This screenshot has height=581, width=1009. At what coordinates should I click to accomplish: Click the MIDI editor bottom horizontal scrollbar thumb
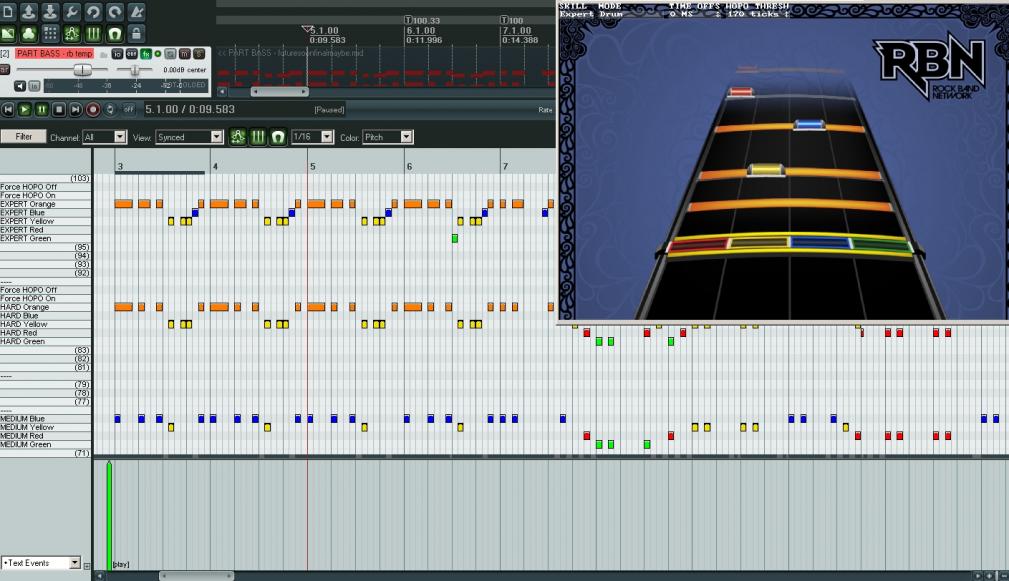tap(197, 576)
